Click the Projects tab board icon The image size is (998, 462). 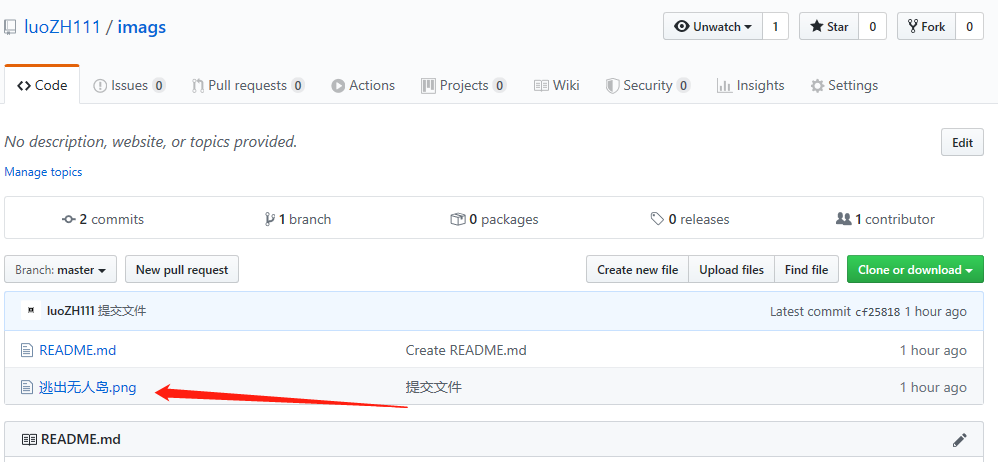[428, 86]
